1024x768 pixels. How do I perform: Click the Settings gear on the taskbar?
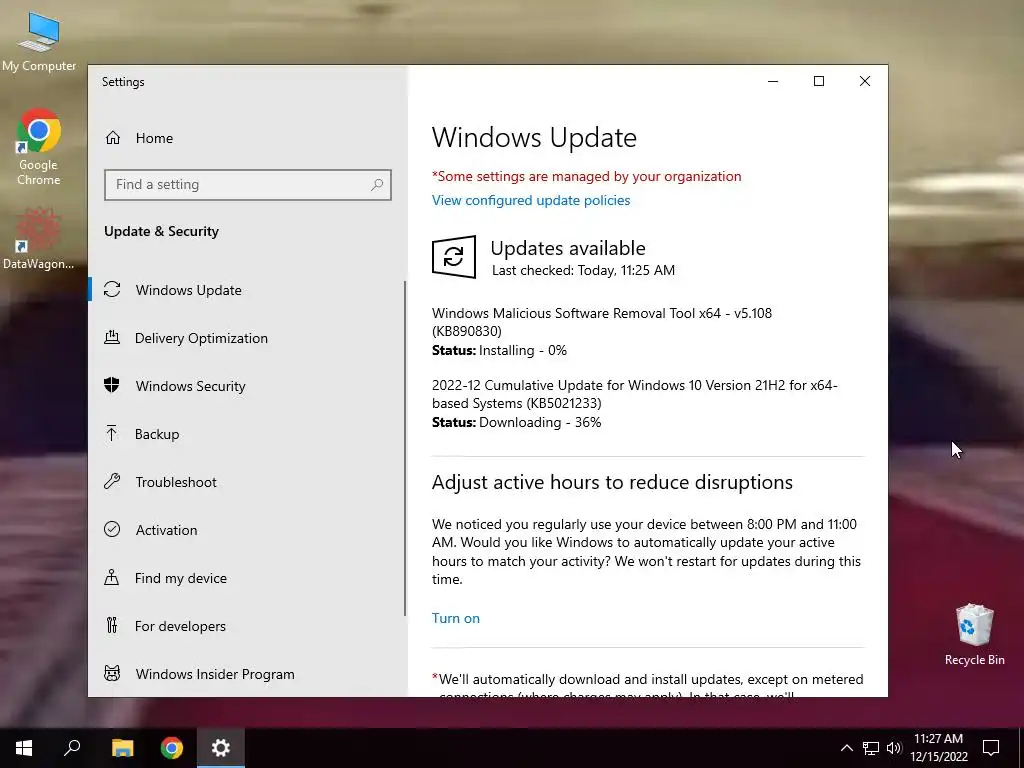[x=221, y=748]
